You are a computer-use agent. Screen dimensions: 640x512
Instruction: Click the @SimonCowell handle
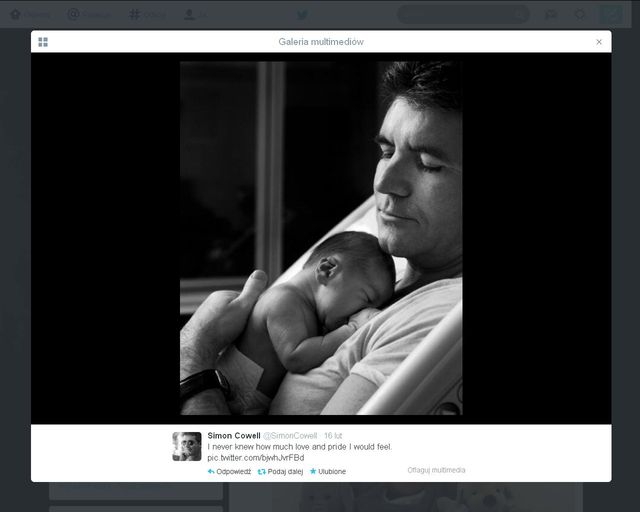pyautogui.click(x=290, y=436)
